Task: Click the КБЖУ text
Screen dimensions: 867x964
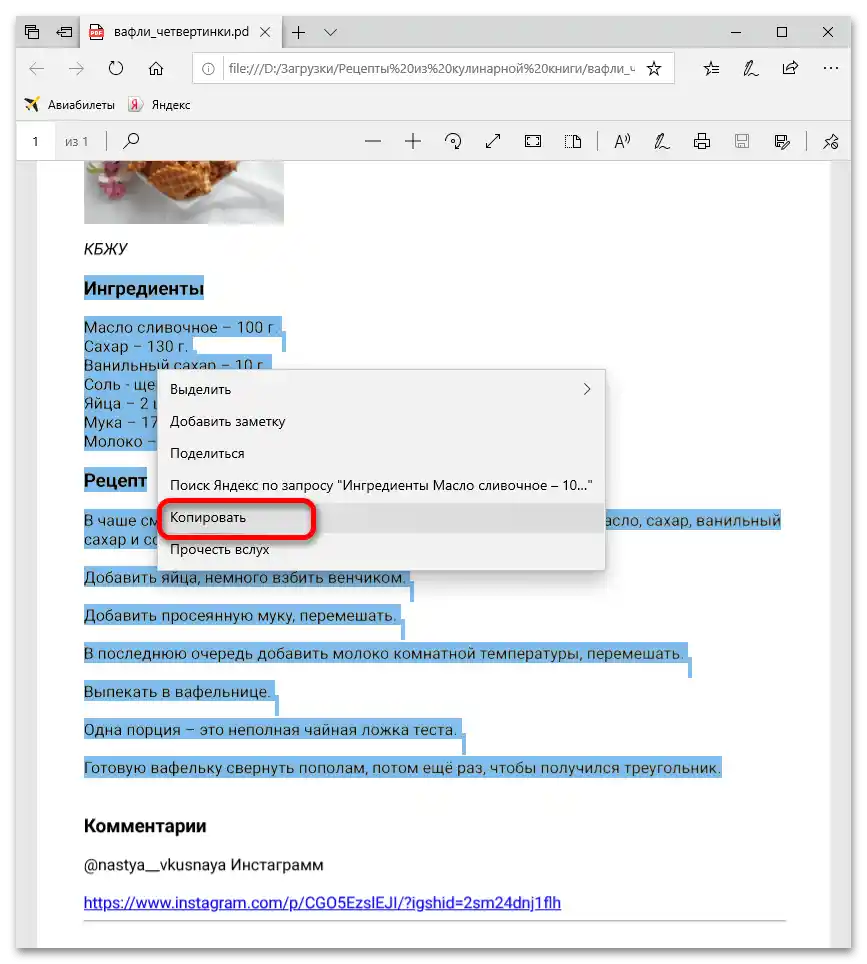Action: 106,249
